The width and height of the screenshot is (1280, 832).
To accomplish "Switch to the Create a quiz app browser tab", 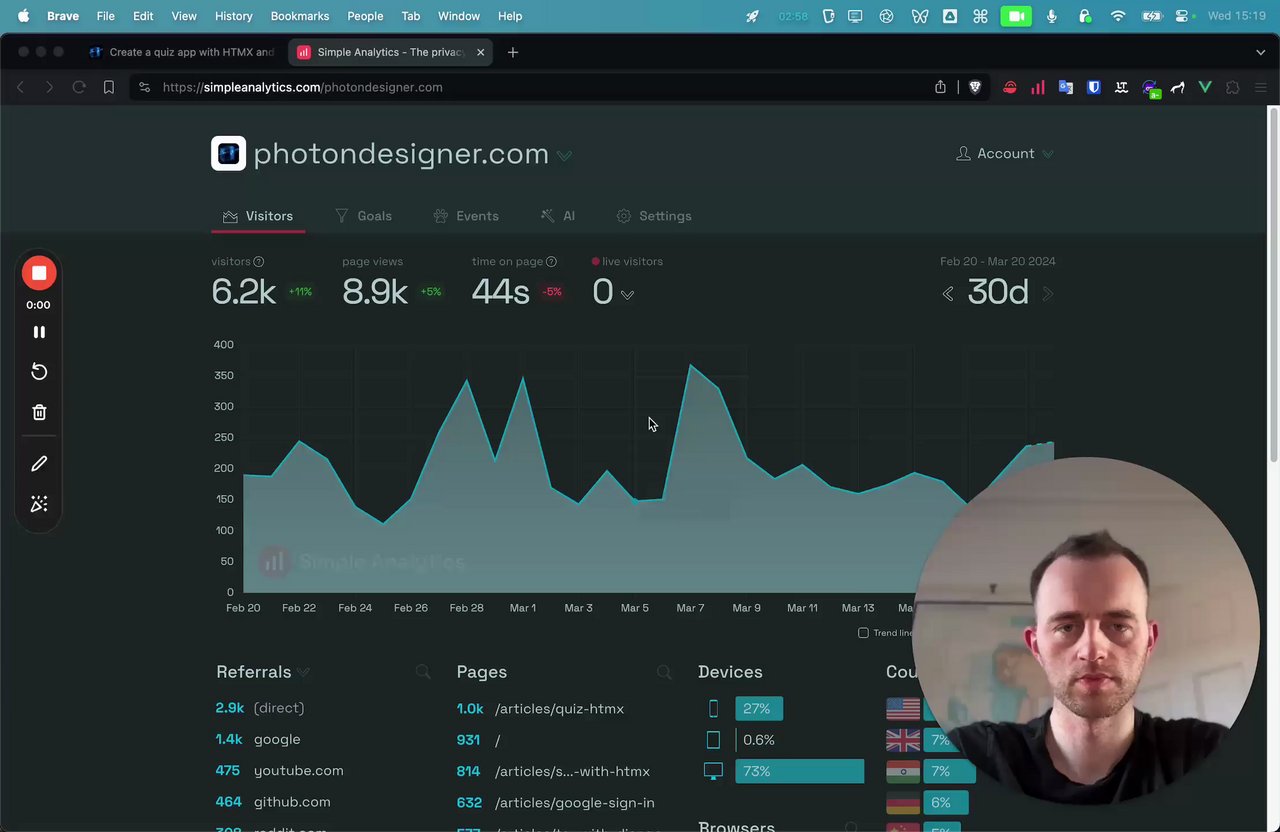I will point(182,52).
